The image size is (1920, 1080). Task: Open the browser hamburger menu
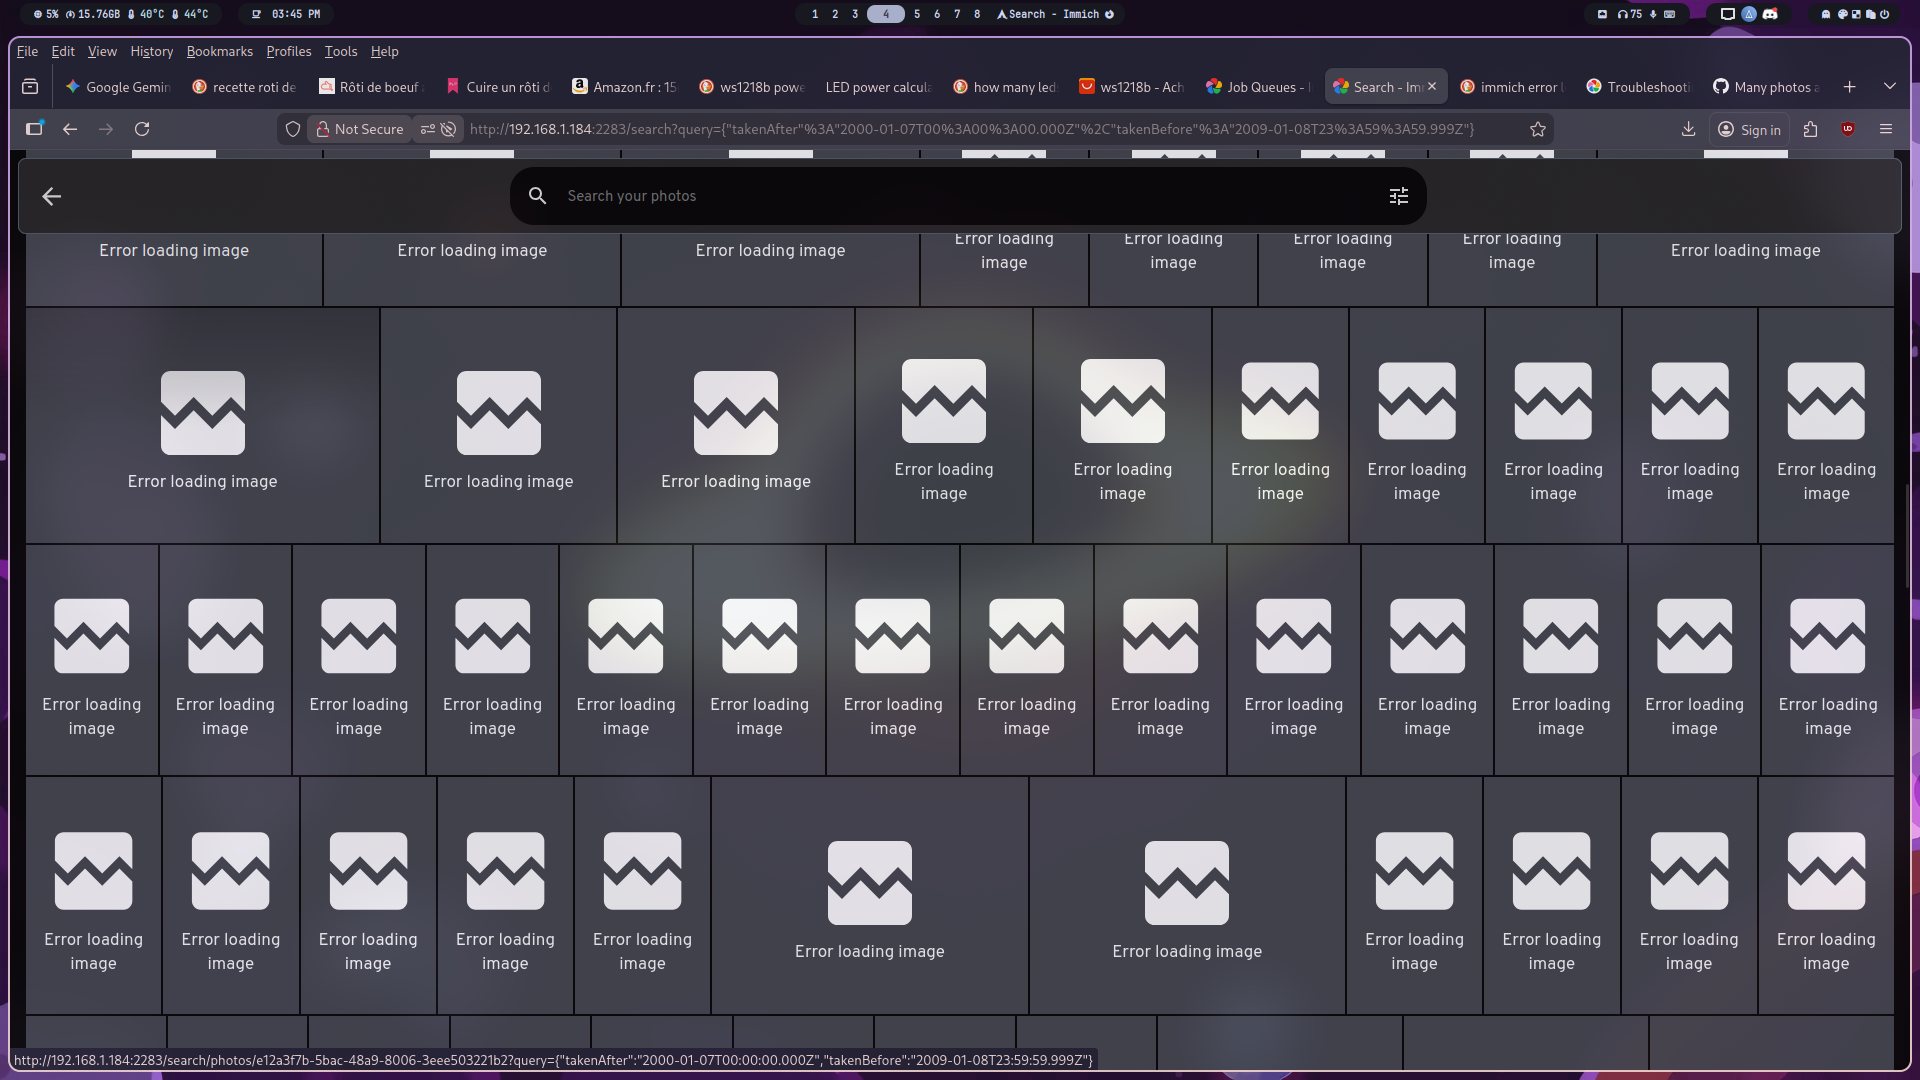[1886, 129]
